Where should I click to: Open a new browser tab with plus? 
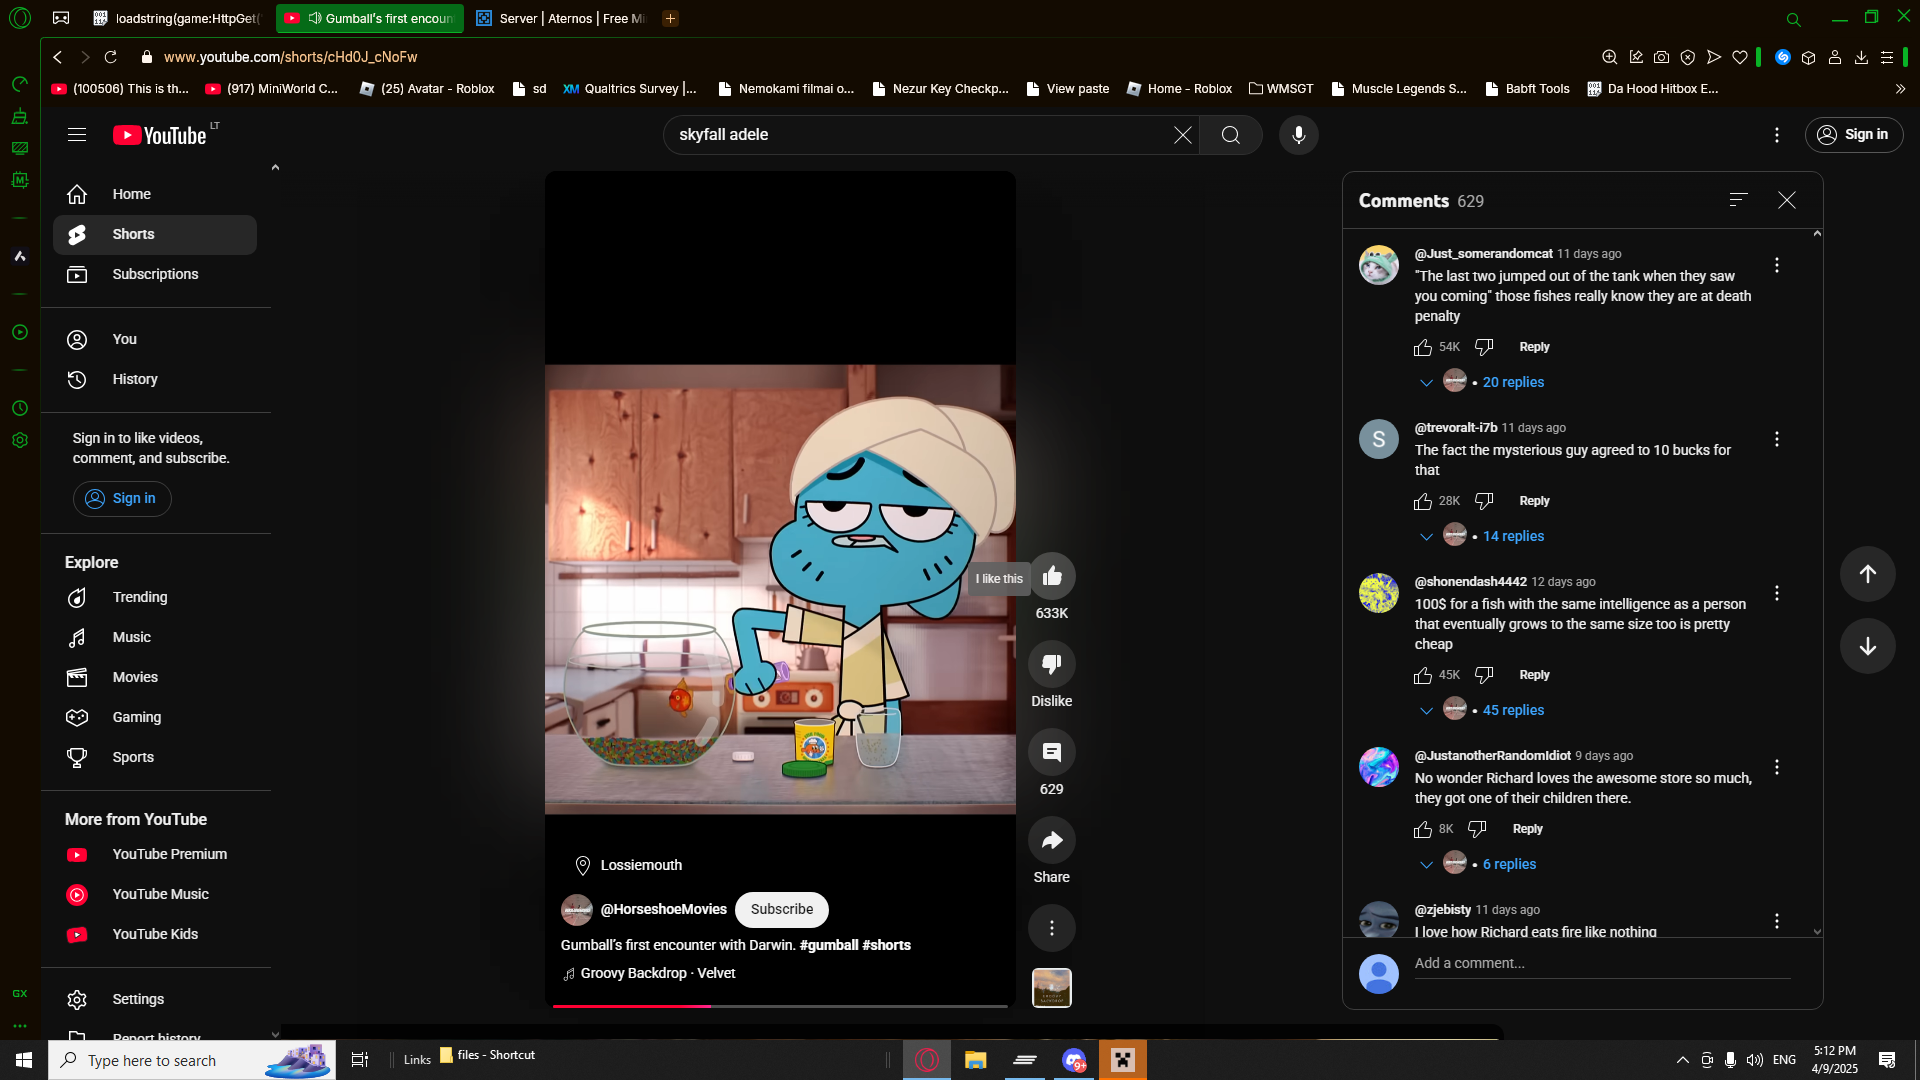tap(670, 18)
